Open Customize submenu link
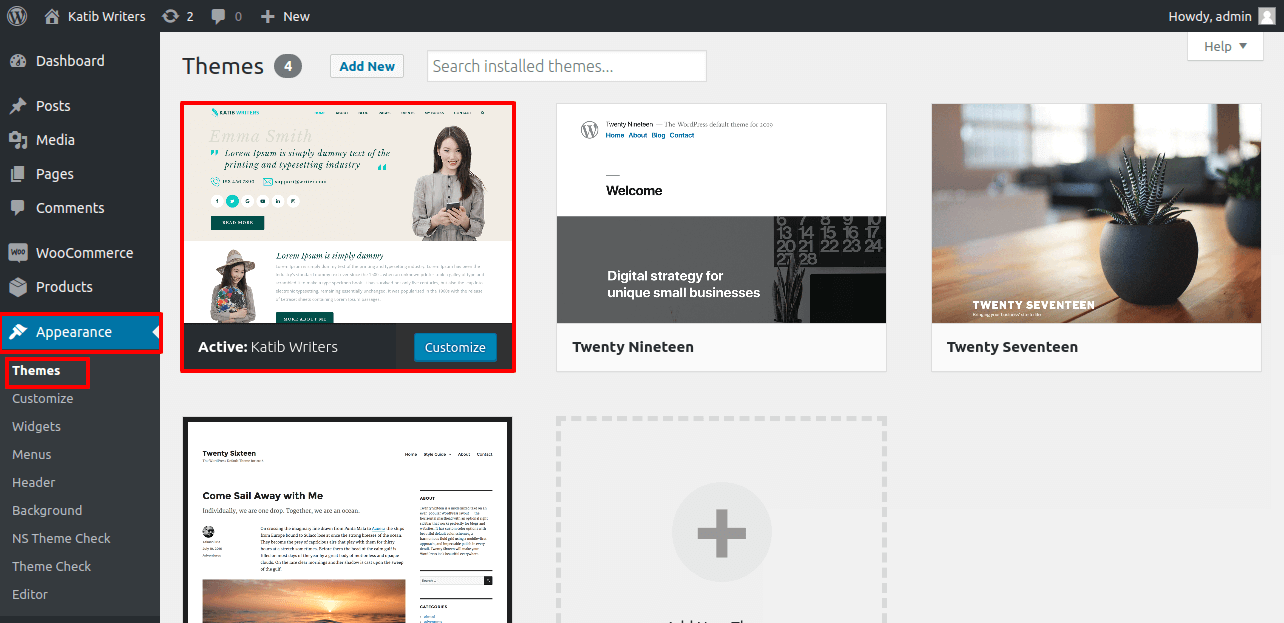Viewport: 1284px width, 623px height. 43,398
